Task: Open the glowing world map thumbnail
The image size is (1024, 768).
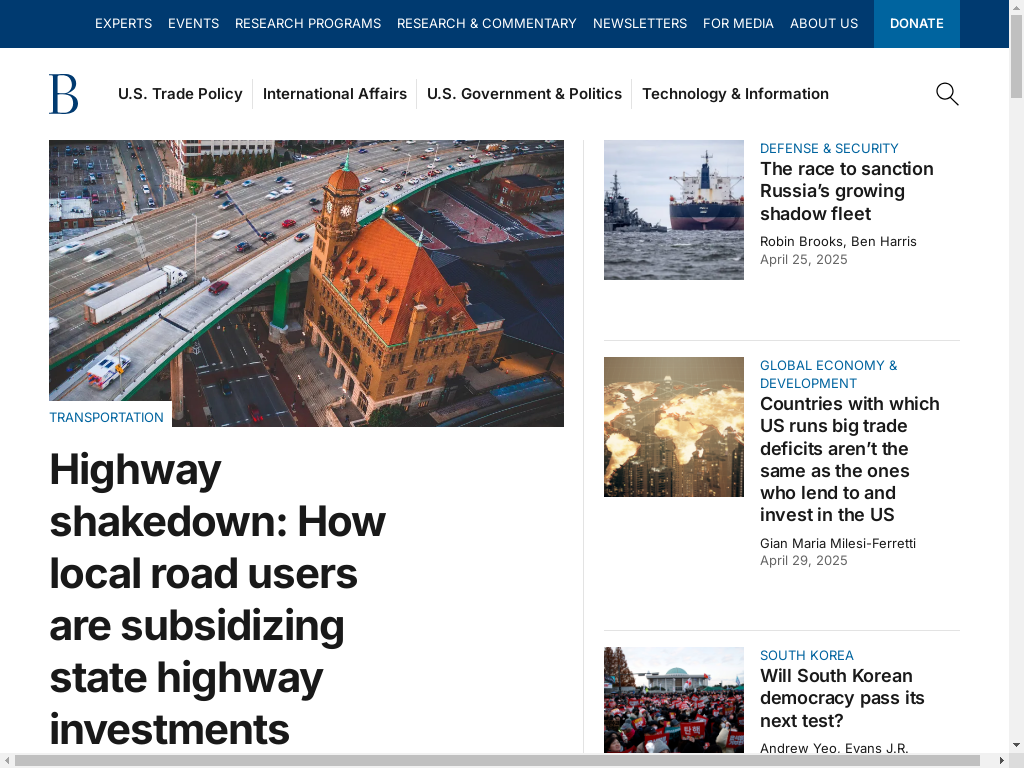Action: tap(674, 427)
